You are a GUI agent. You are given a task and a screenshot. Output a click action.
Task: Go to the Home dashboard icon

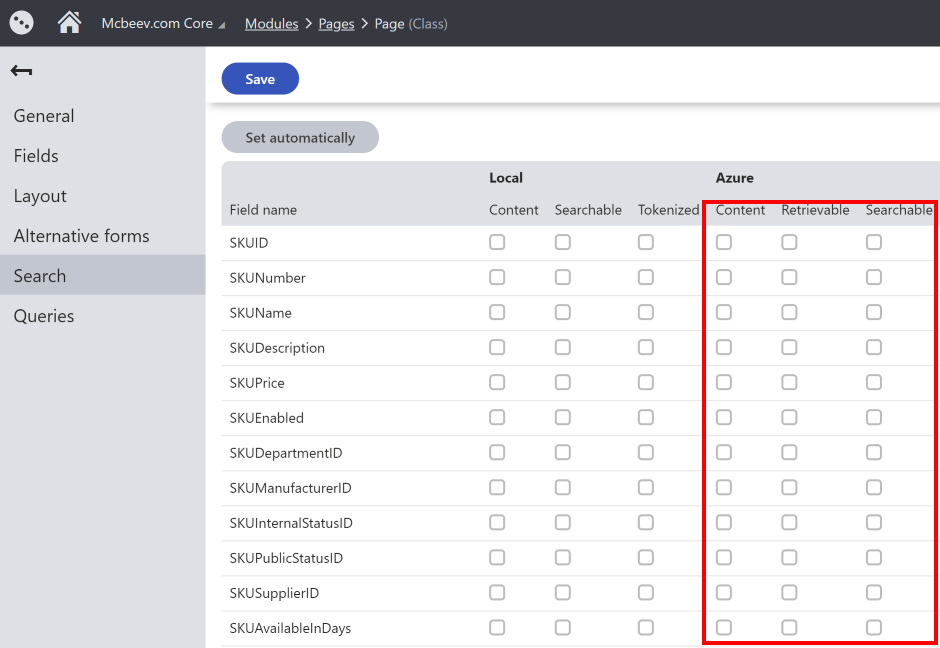69,23
